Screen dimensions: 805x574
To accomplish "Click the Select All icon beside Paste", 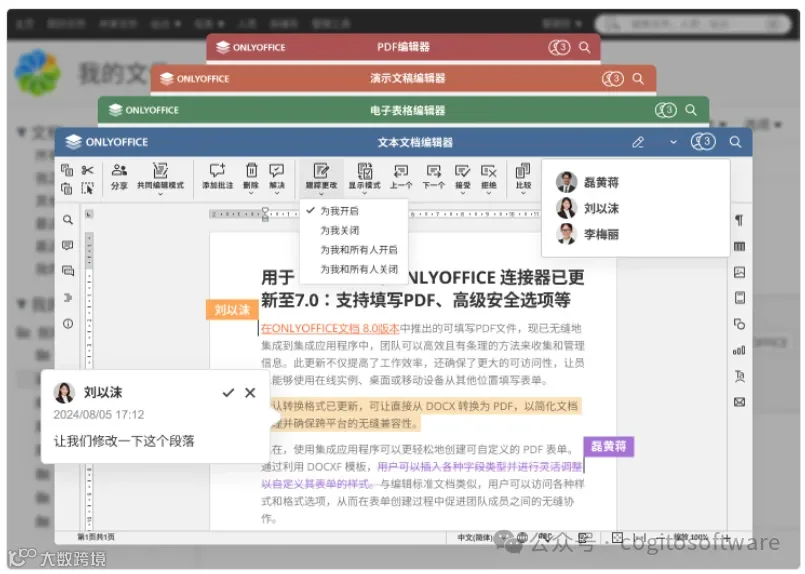I will 88,188.
